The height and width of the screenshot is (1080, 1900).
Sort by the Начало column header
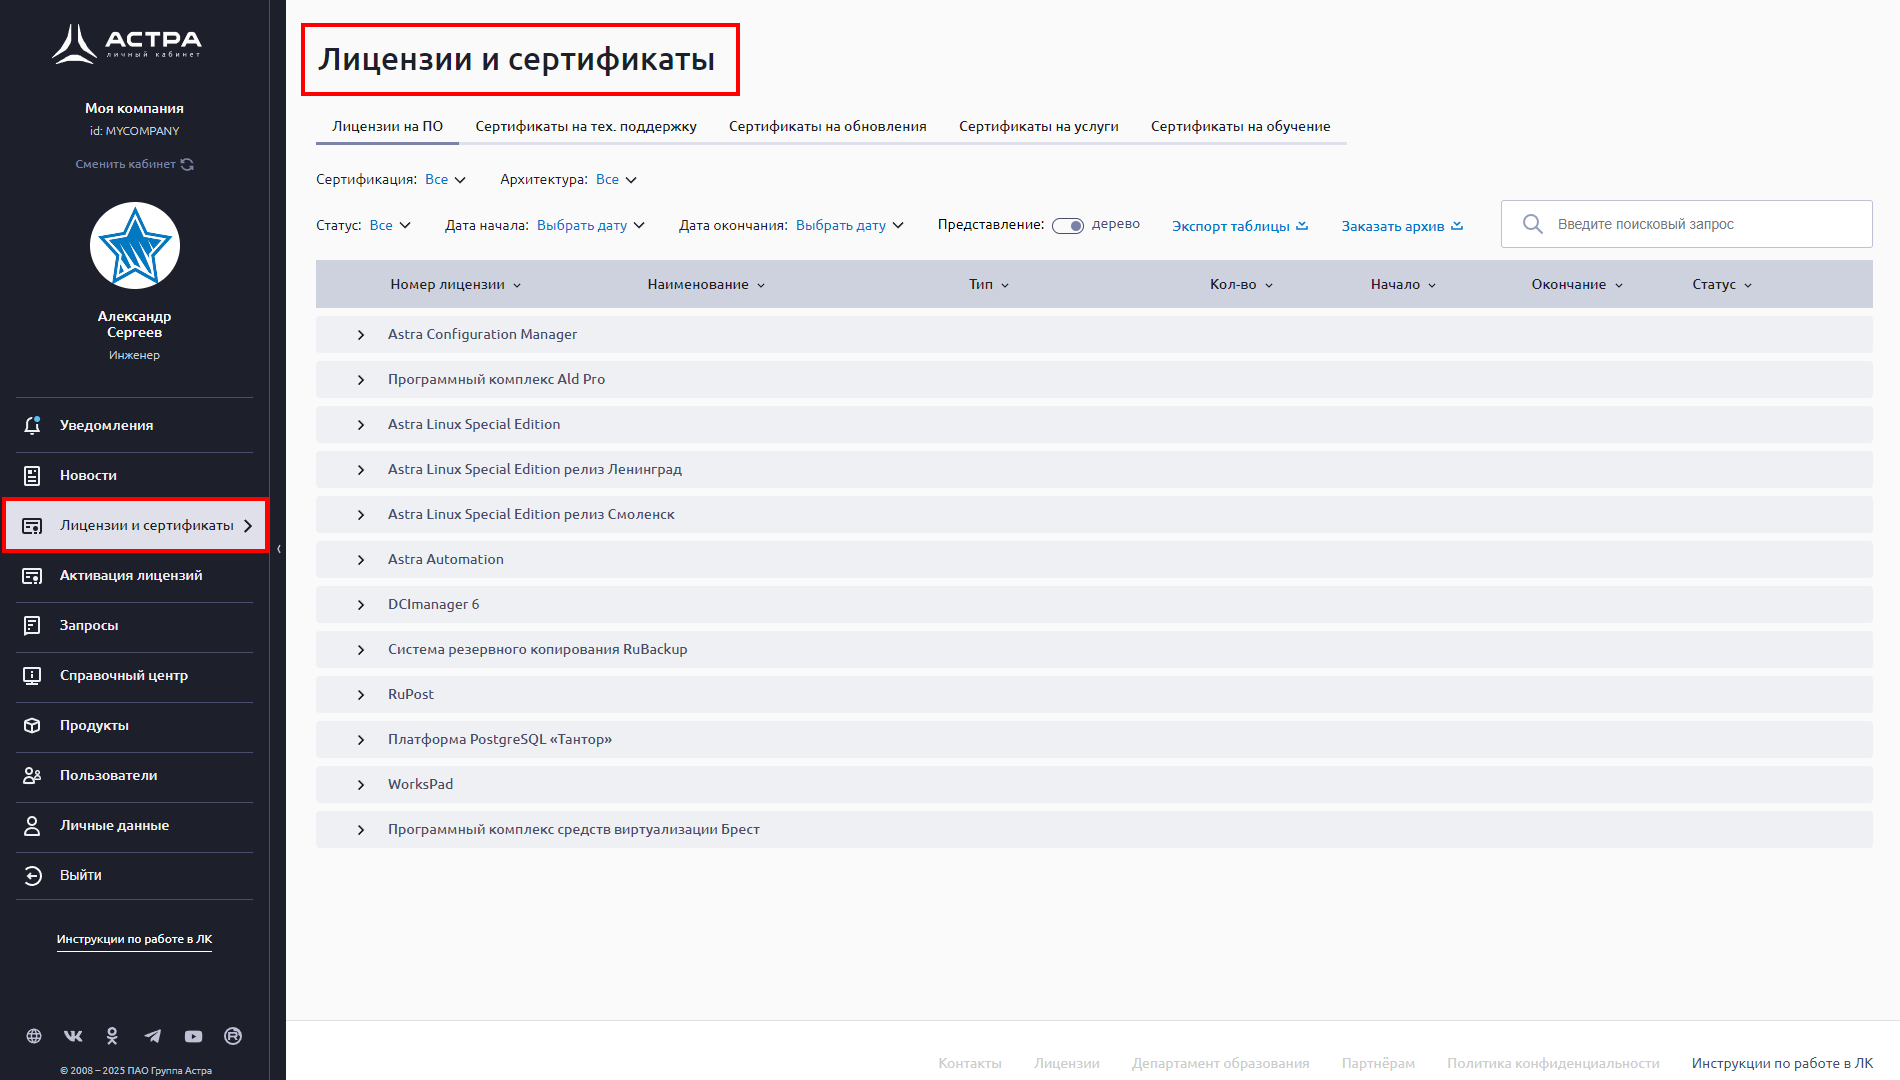1403,285
